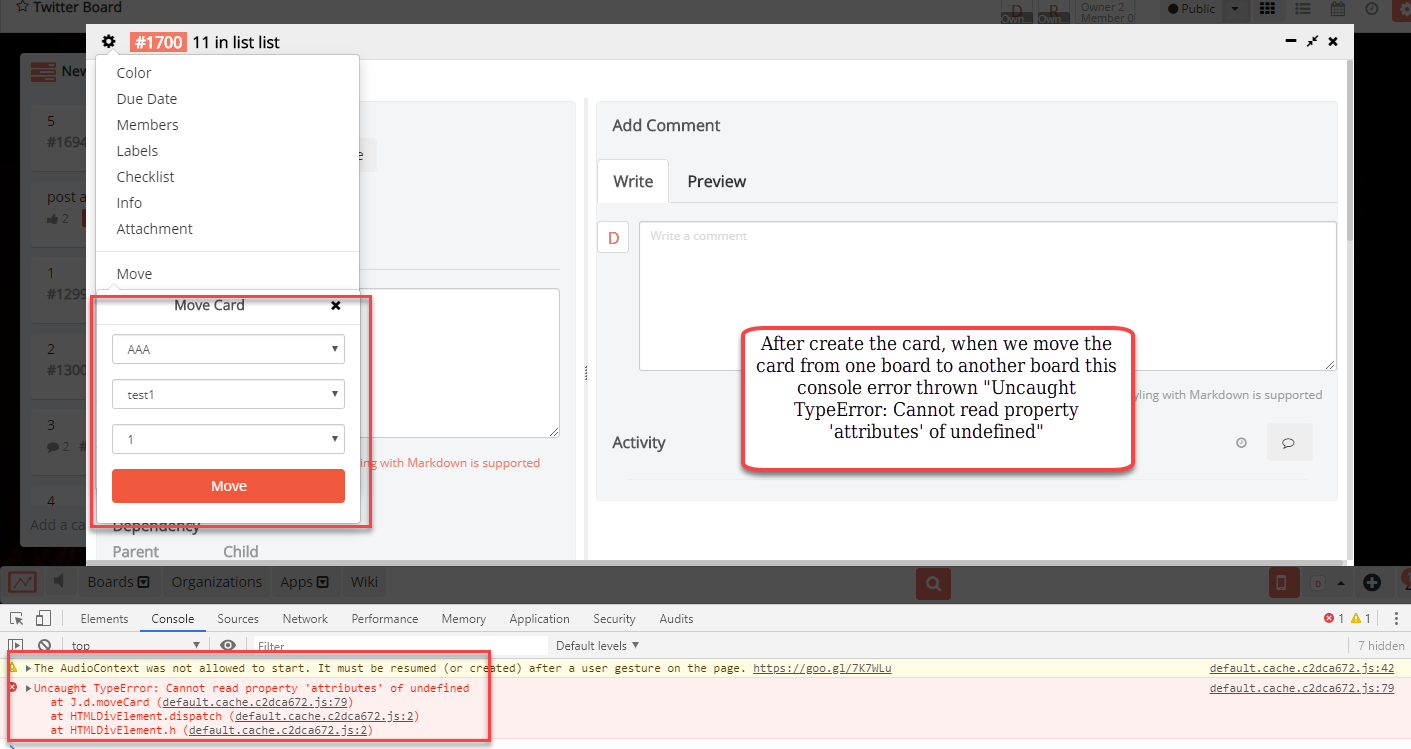Toggle the live expression eye icon
This screenshot has height=749, width=1411.
228,645
